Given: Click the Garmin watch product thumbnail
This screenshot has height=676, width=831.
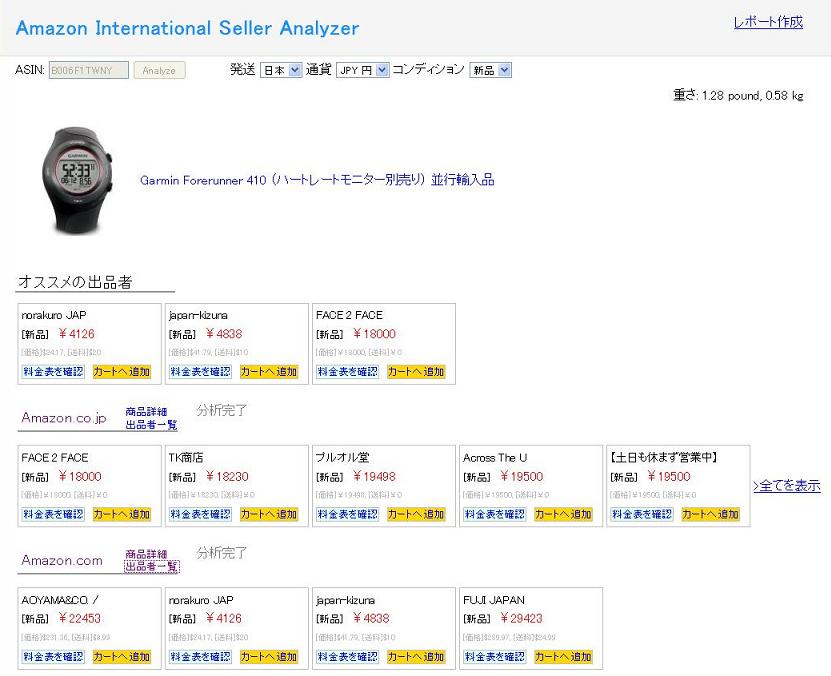Looking at the screenshot, I should [77, 180].
